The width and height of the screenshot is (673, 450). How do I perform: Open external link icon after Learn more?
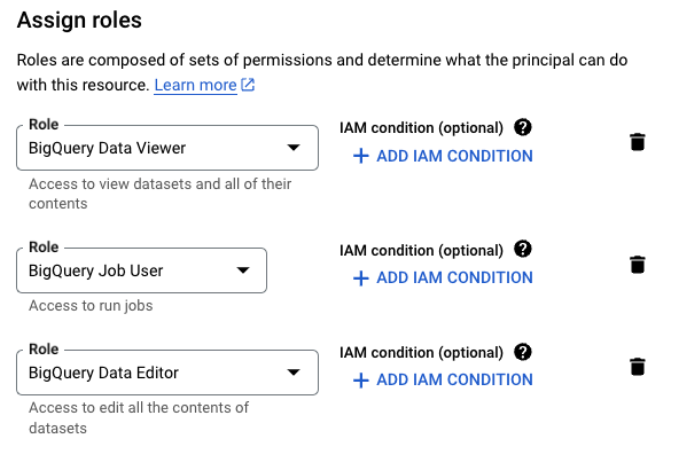(248, 86)
